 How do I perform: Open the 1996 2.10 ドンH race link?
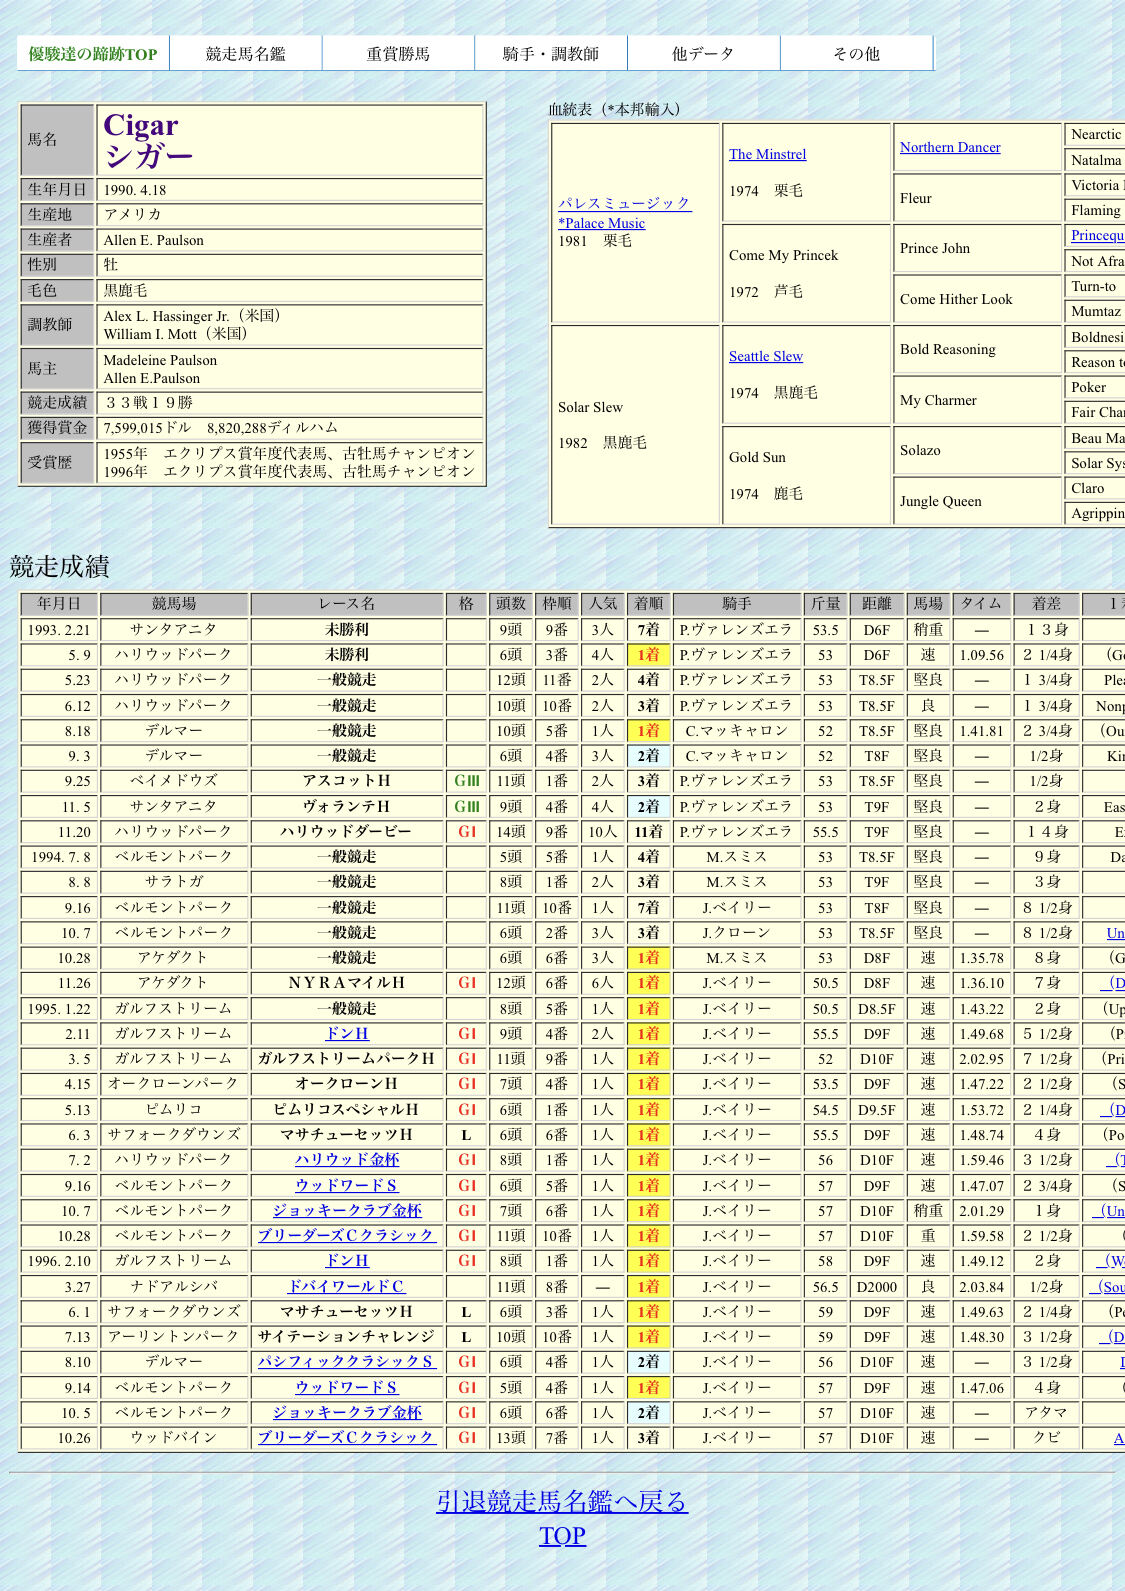pyautogui.click(x=347, y=1260)
